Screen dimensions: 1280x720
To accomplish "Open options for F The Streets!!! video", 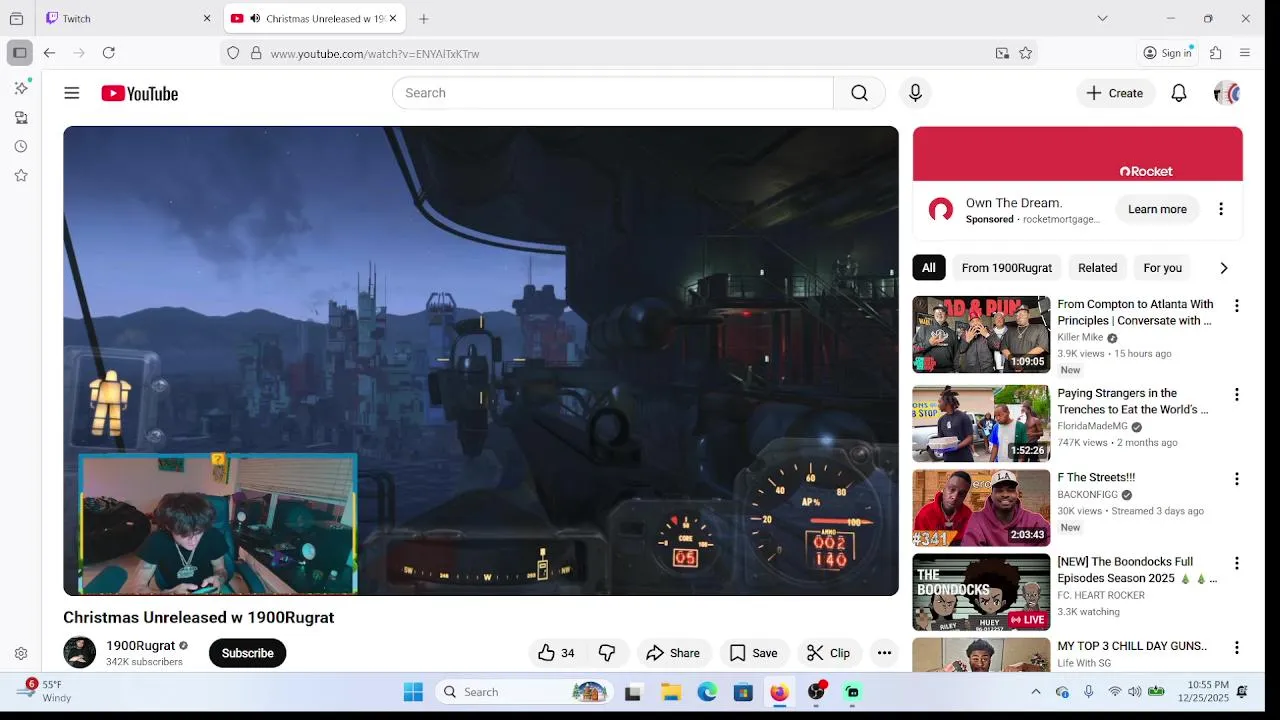I will click(x=1236, y=479).
